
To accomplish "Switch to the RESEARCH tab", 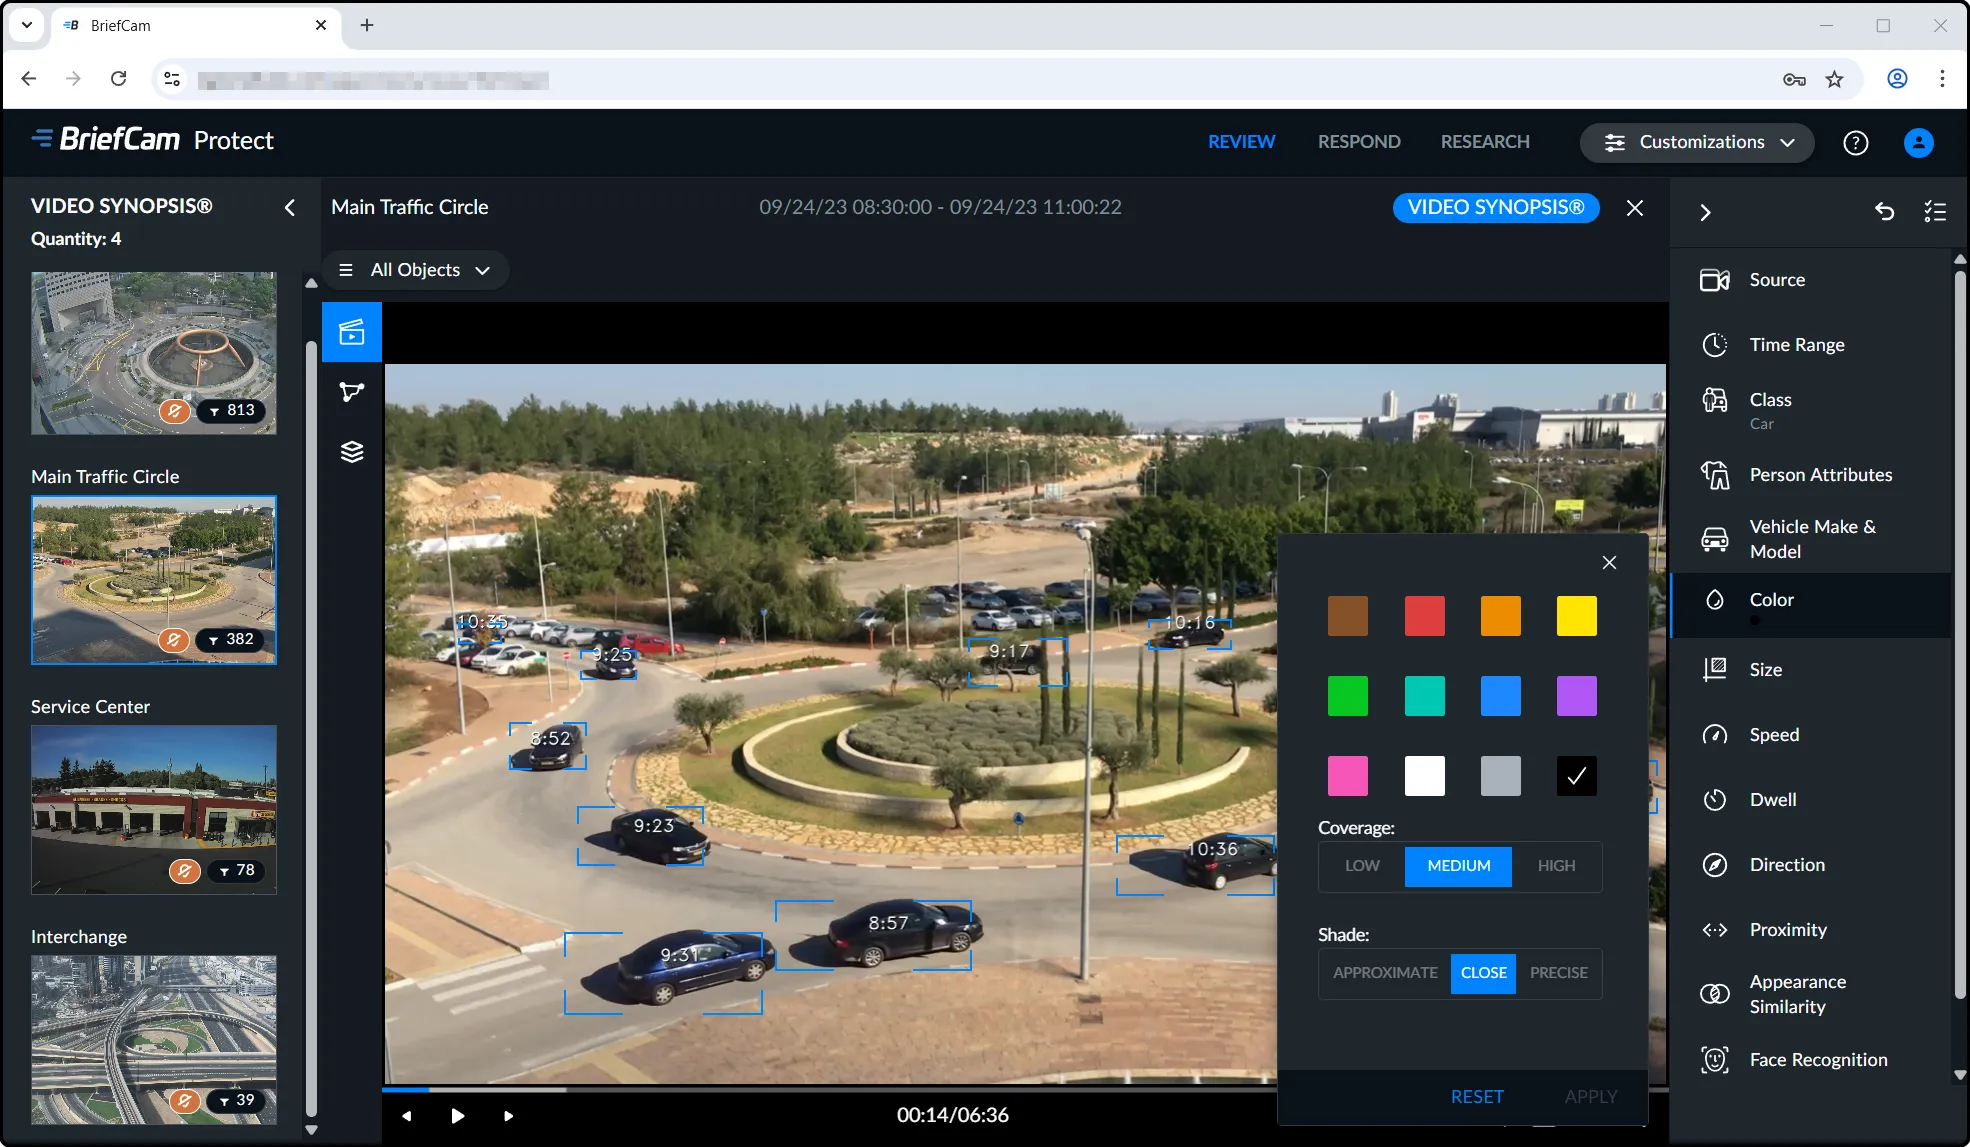I will (x=1484, y=142).
